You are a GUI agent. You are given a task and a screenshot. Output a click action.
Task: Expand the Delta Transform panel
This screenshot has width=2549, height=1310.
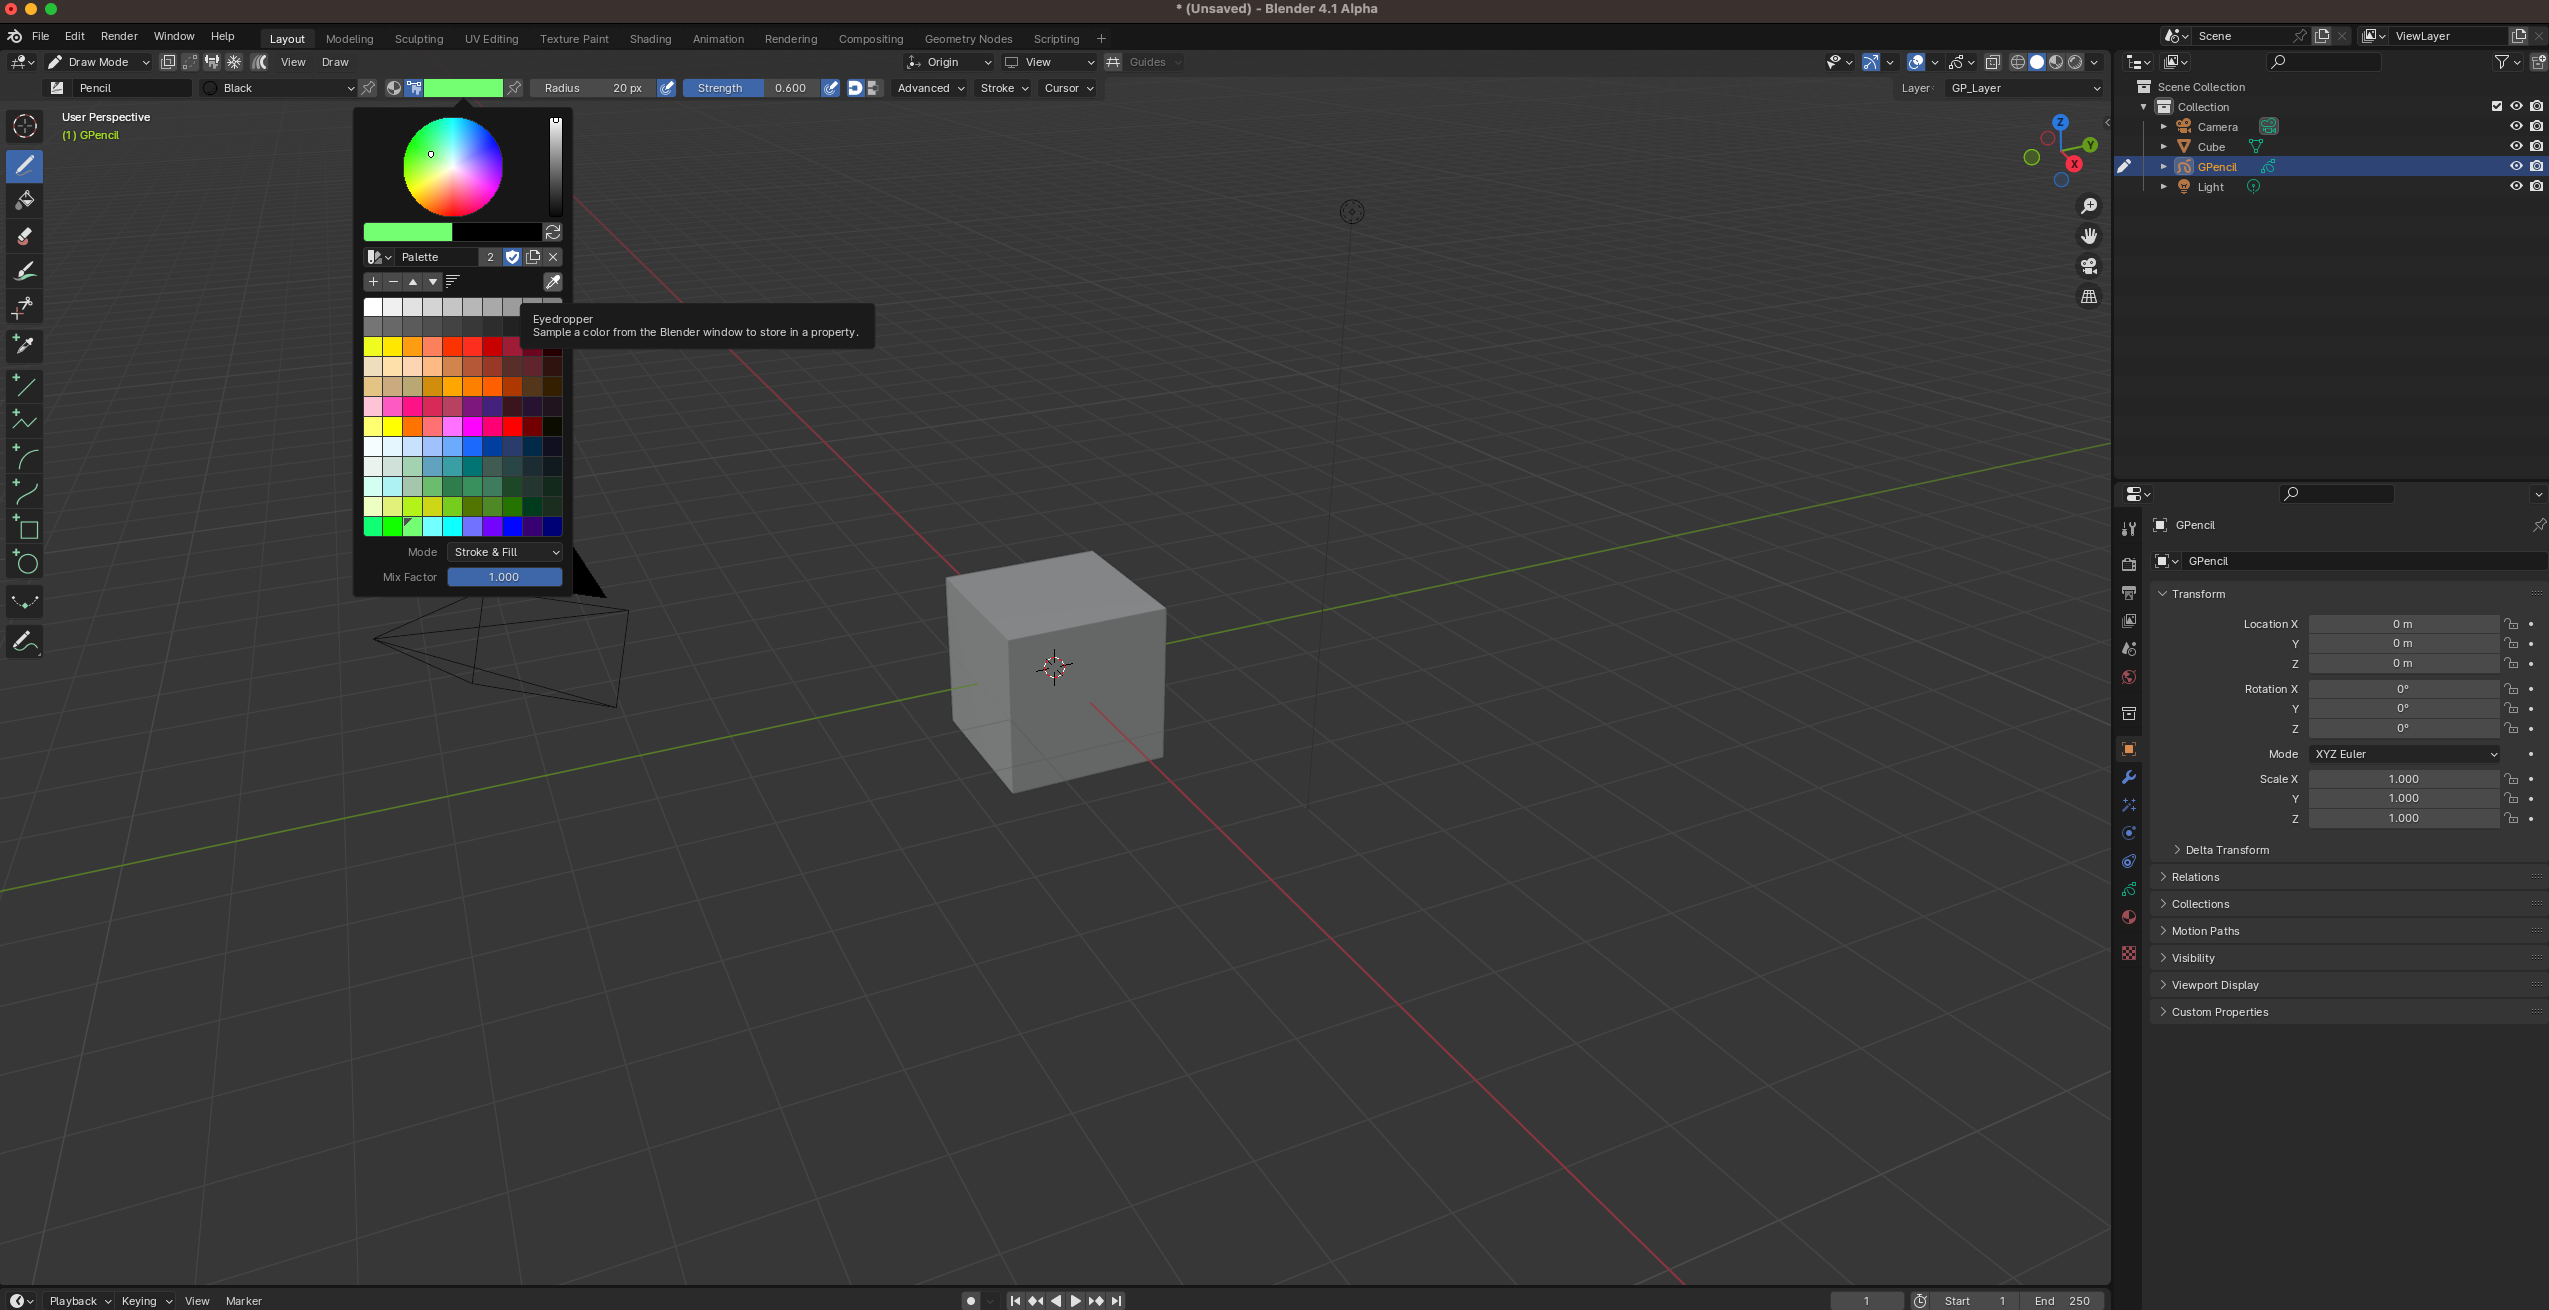2227,850
